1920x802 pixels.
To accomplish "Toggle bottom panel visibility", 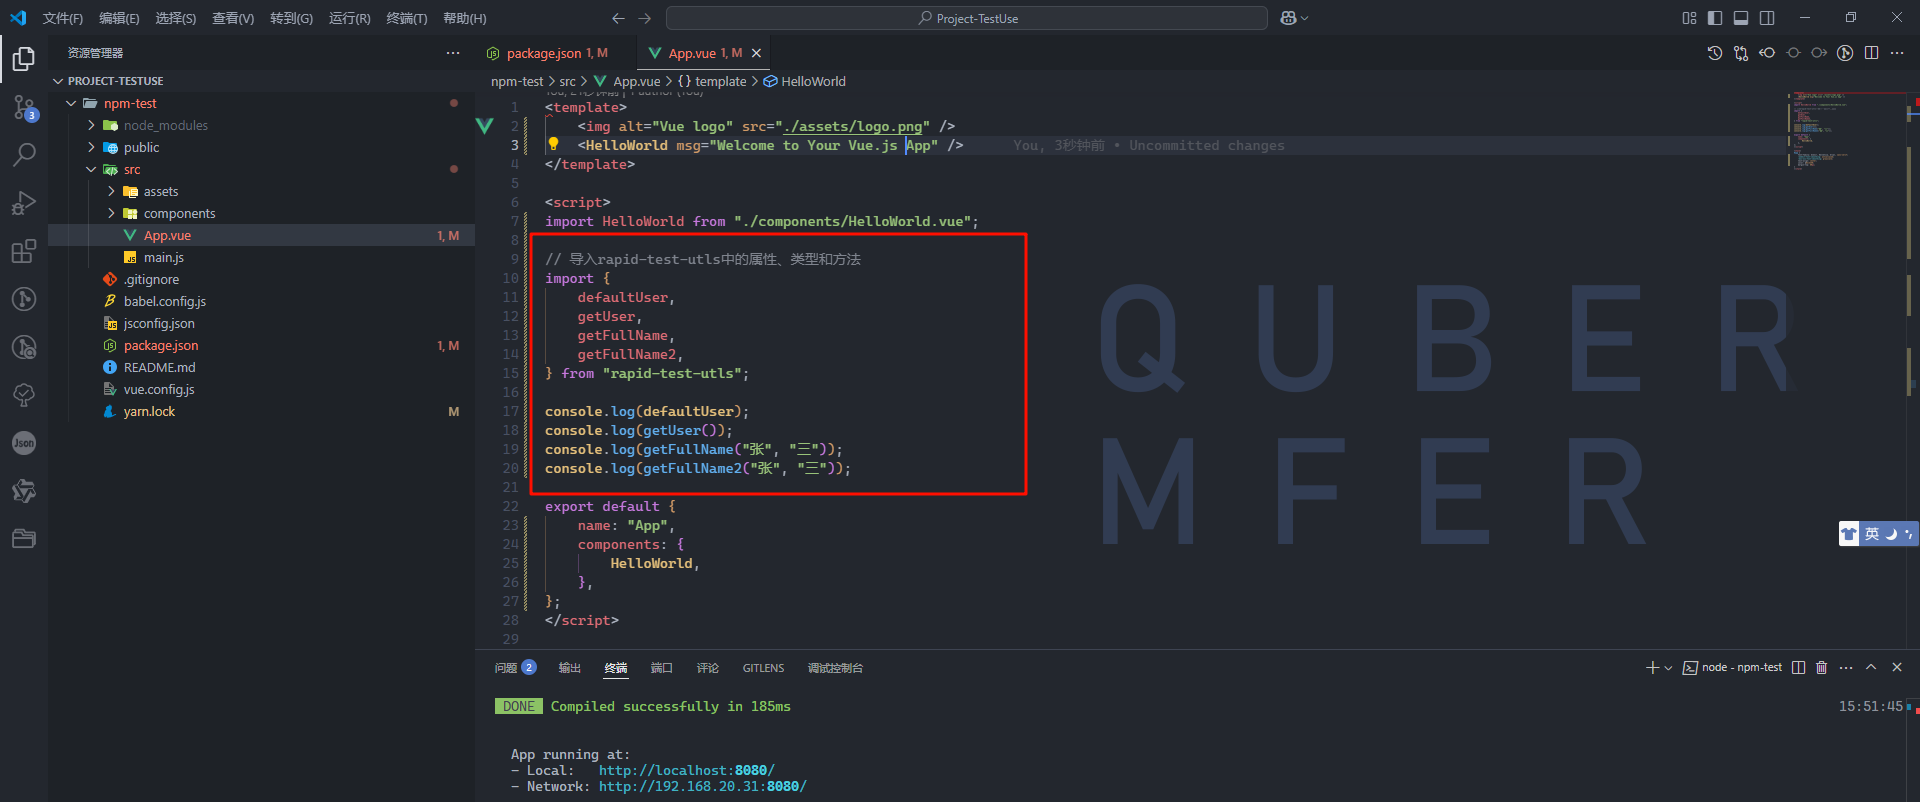I will [x=1741, y=18].
